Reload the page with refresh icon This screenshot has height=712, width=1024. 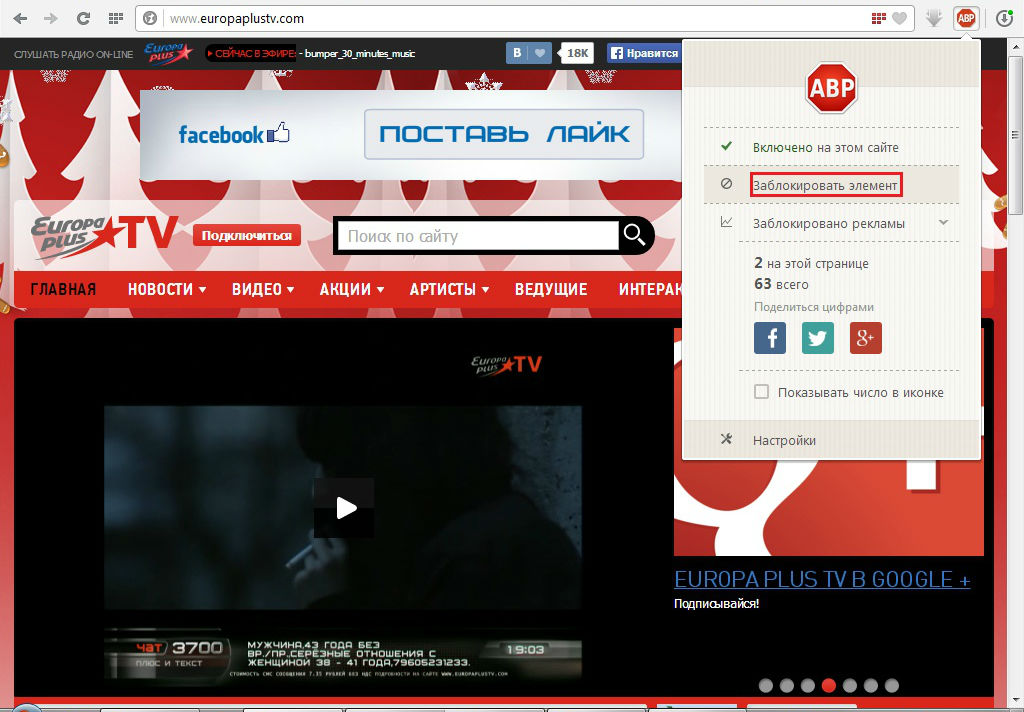[x=84, y=18]
